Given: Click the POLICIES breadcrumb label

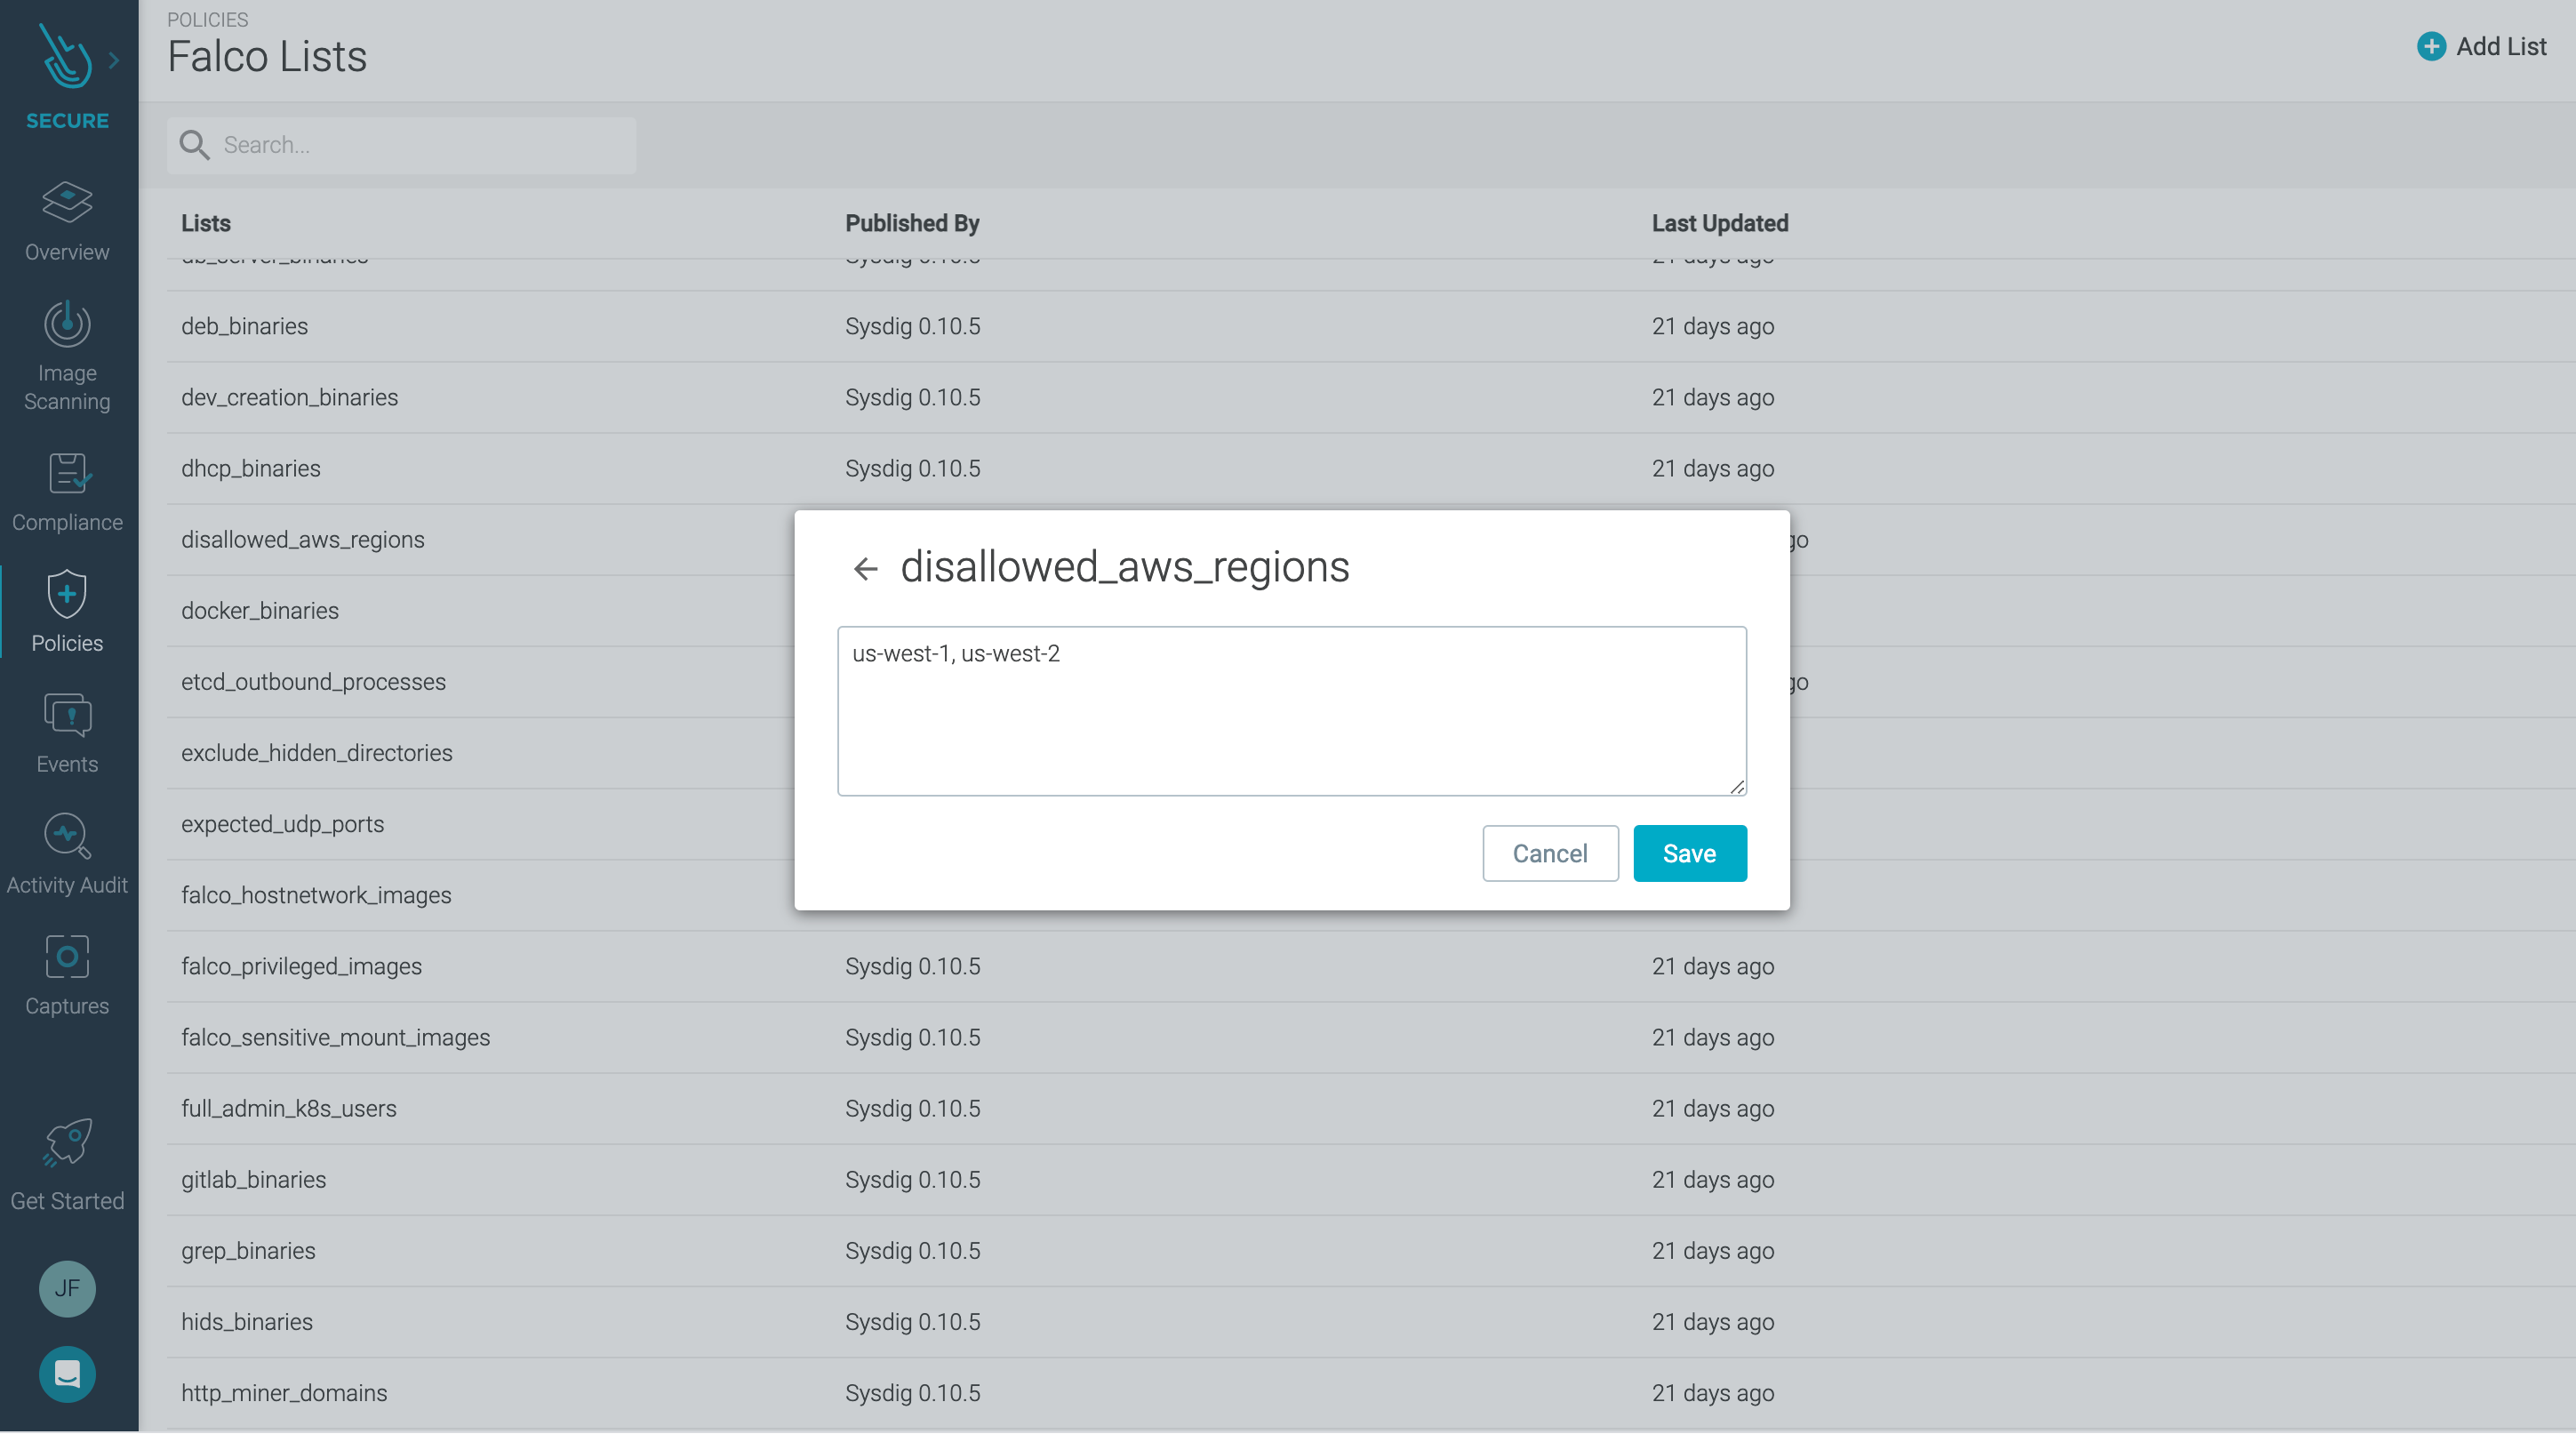Looking at the screenshot, I should click(208, 19).
